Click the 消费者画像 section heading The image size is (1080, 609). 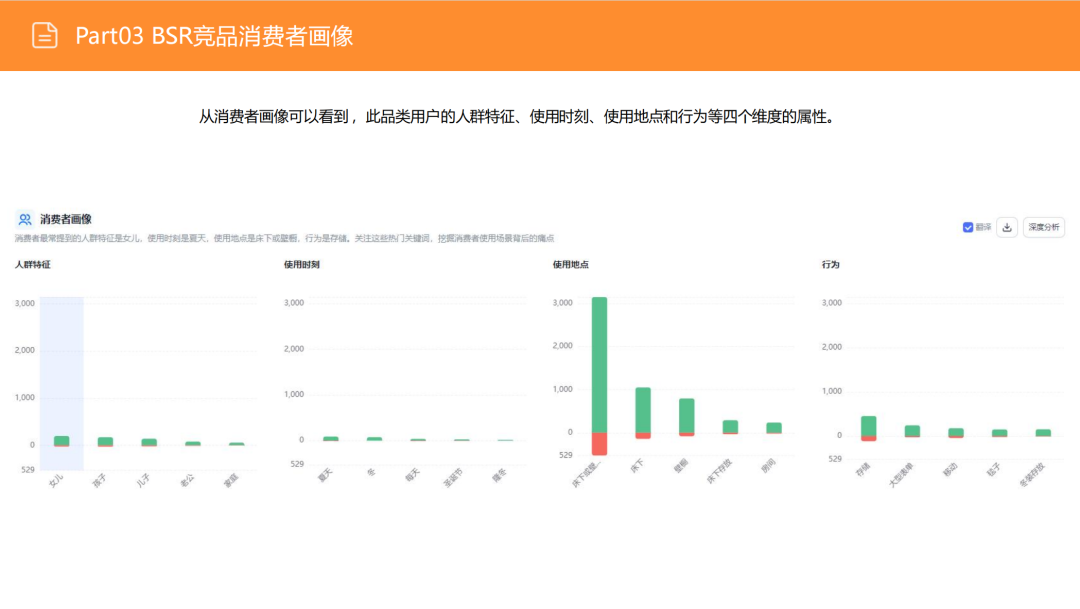pos(65,219)
